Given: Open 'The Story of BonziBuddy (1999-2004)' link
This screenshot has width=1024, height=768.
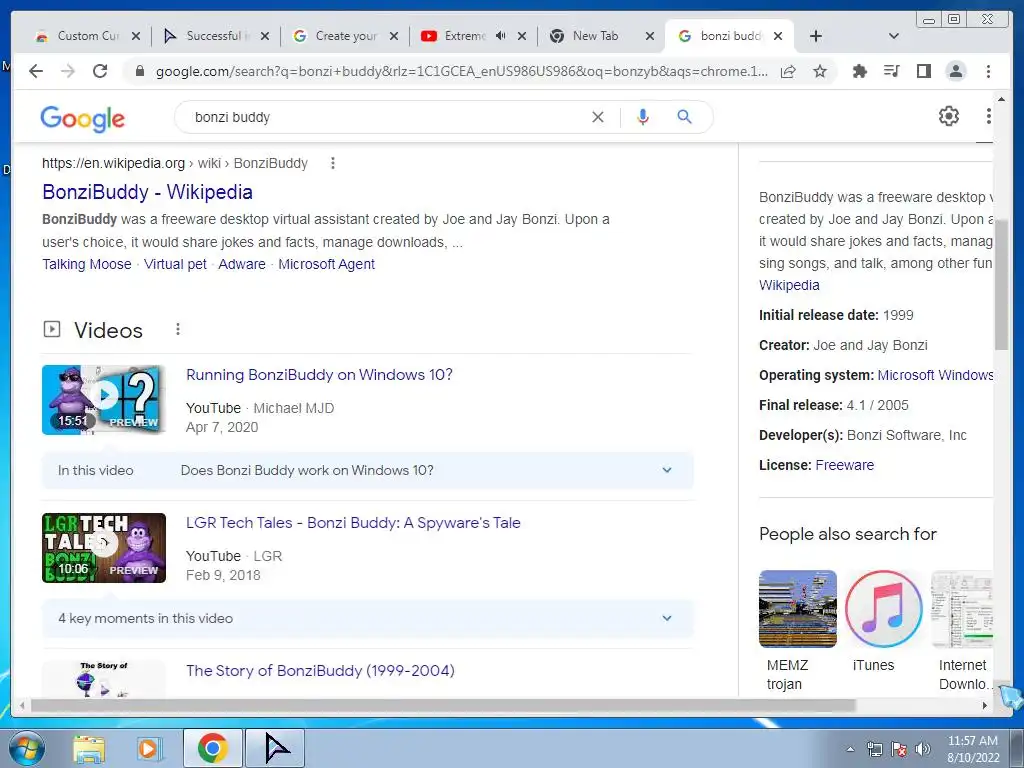Looking at the screenshot, I should pyautogui.click(x=320, y=671).
